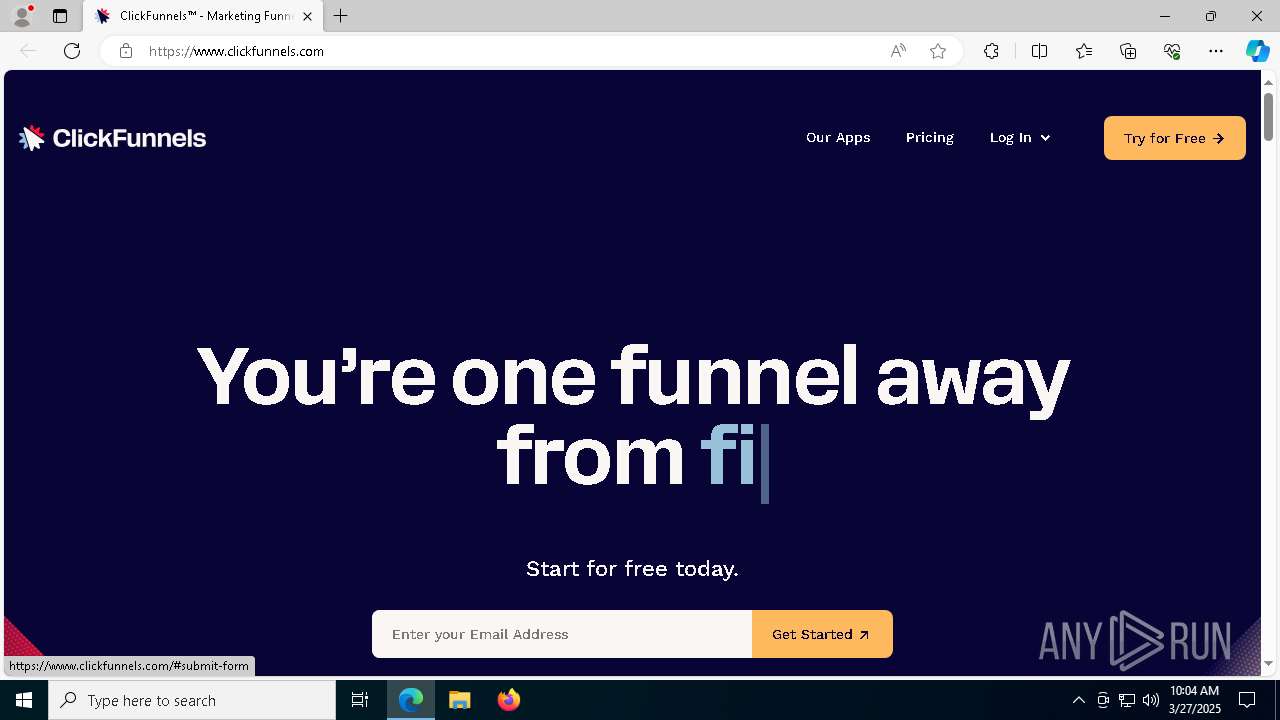Launch Firefox from the taskbar
The height and width of the screenshot is (720, 1280).
[x=509, y=700]
